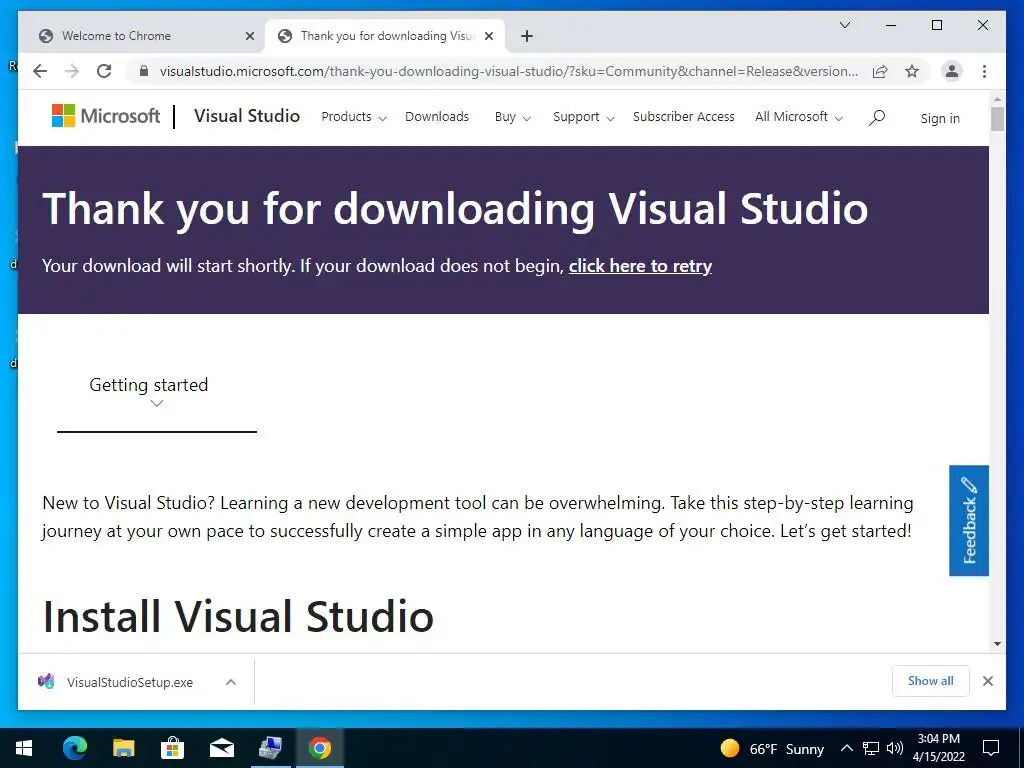The height and width of the screenshot is (768, 1024).
Task: Click the browser back arrow
Action: click(40, 71)
